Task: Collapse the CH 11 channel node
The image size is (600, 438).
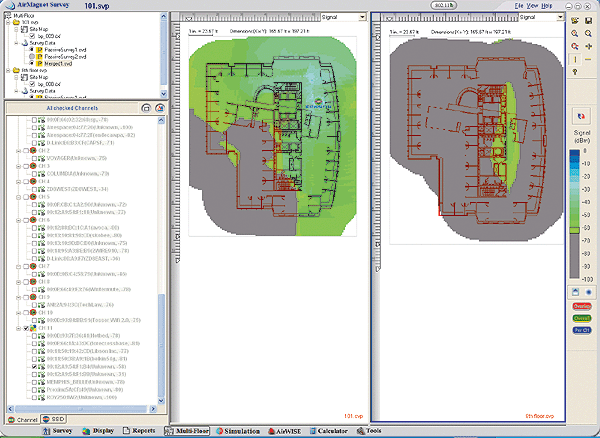Action: coord(18,328)
